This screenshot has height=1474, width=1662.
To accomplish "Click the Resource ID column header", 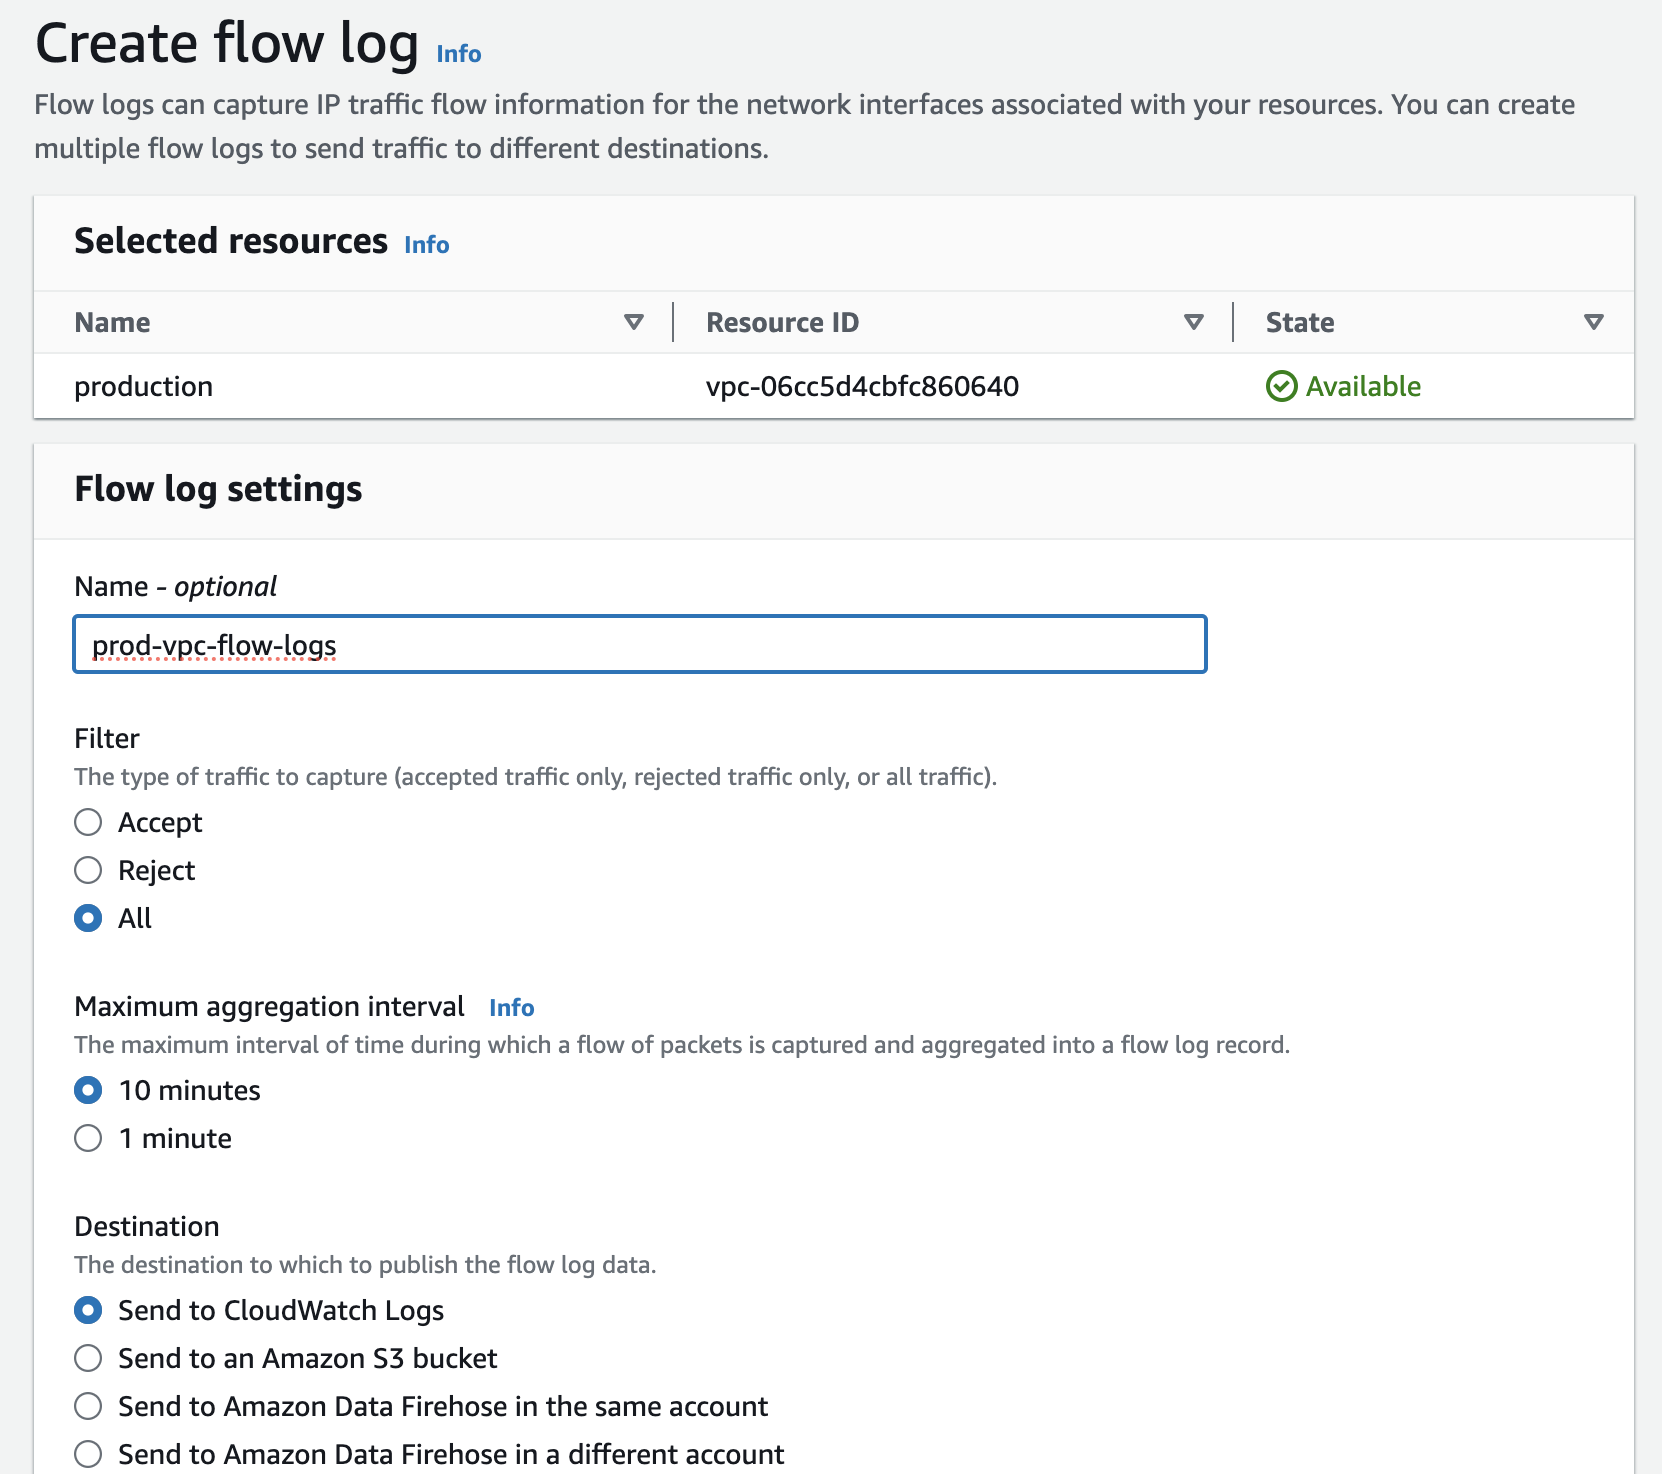I will 782,322.
